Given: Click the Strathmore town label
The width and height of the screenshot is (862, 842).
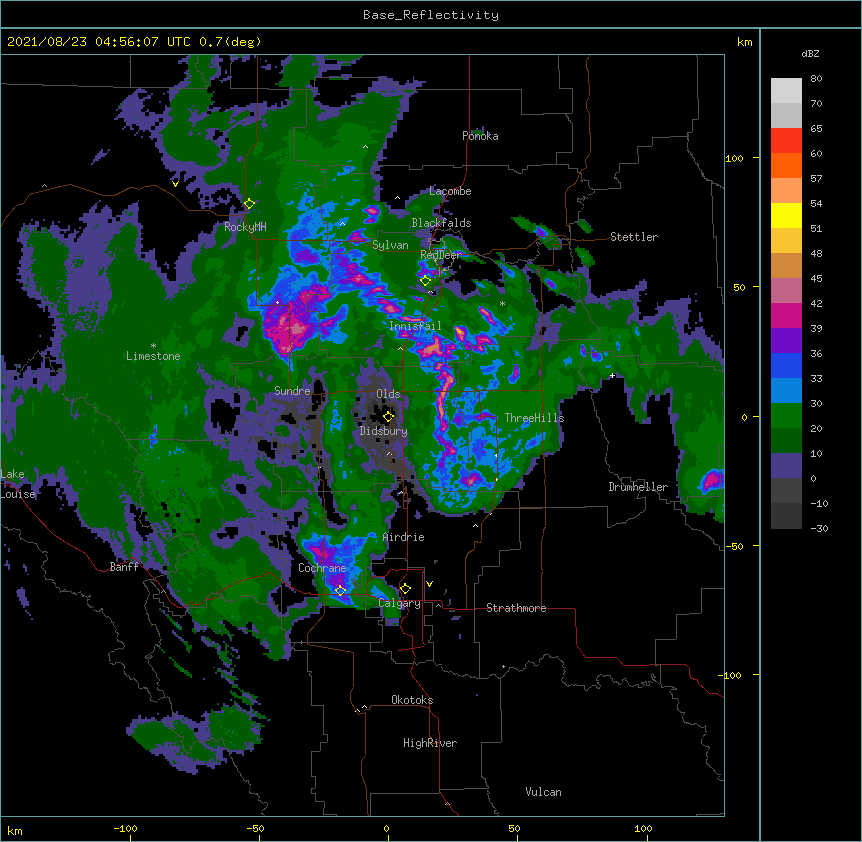Looking at the screenshot, I should pos(516,608).
